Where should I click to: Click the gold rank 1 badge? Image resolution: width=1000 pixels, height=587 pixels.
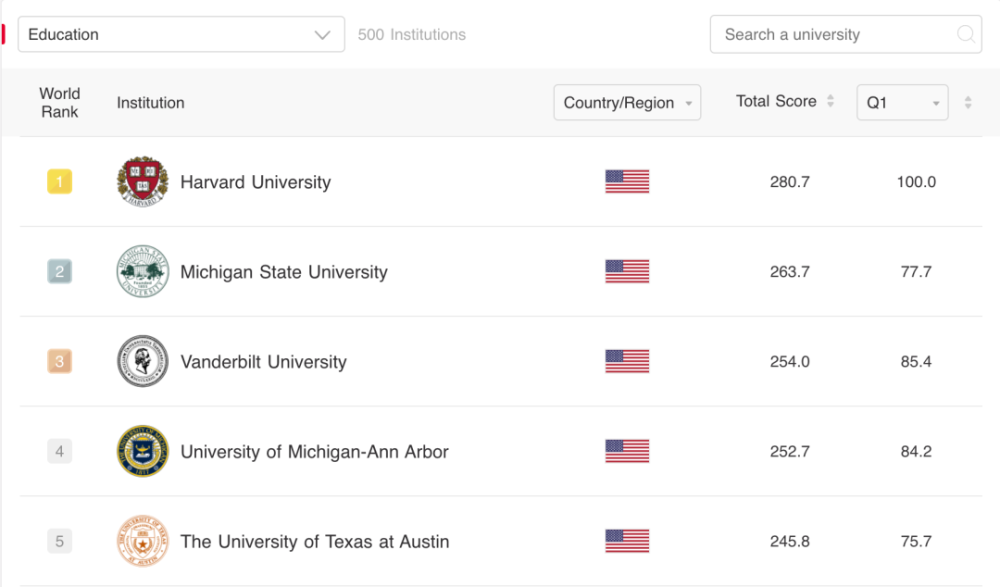[59, 182]
